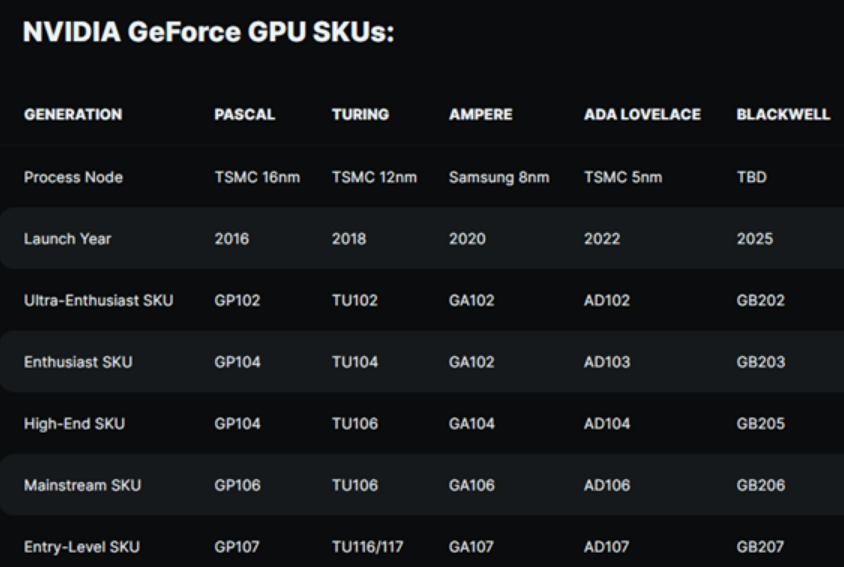Viewport: 844px width, 567px height.
Task: Pick the 2016 launch year cell
Action: (x=231, y=239)
